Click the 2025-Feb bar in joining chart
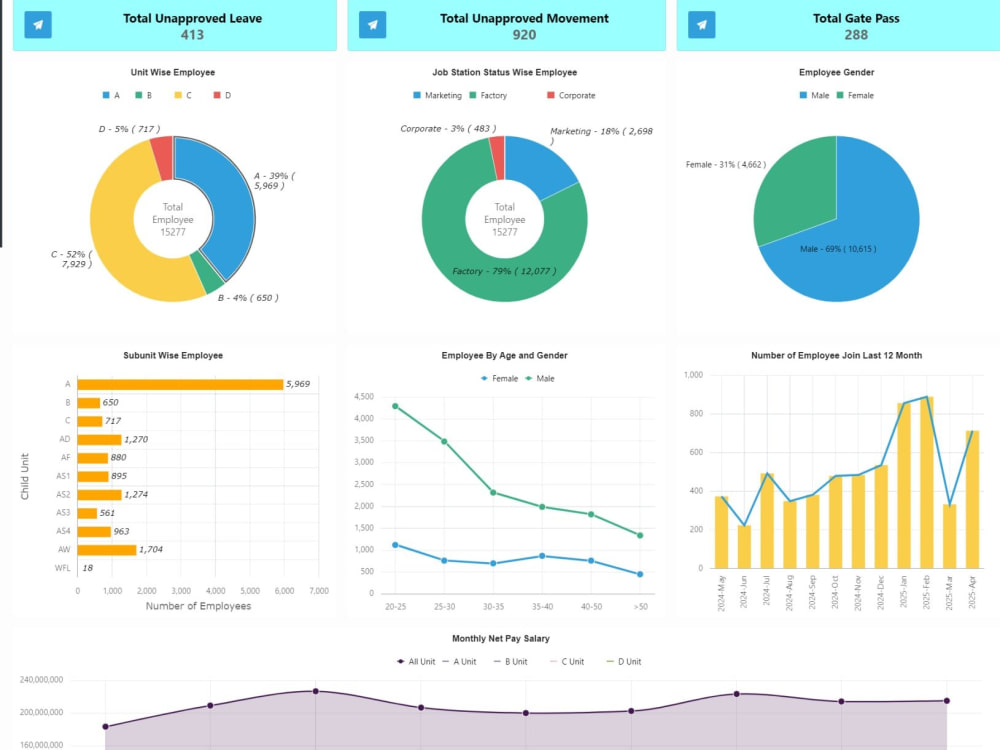The height and width of the screenshot is (750, 1000). [x=927, y=483]
